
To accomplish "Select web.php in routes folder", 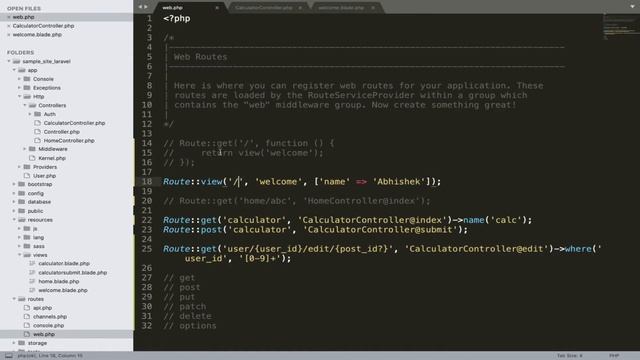I will [x=44, y=334].
